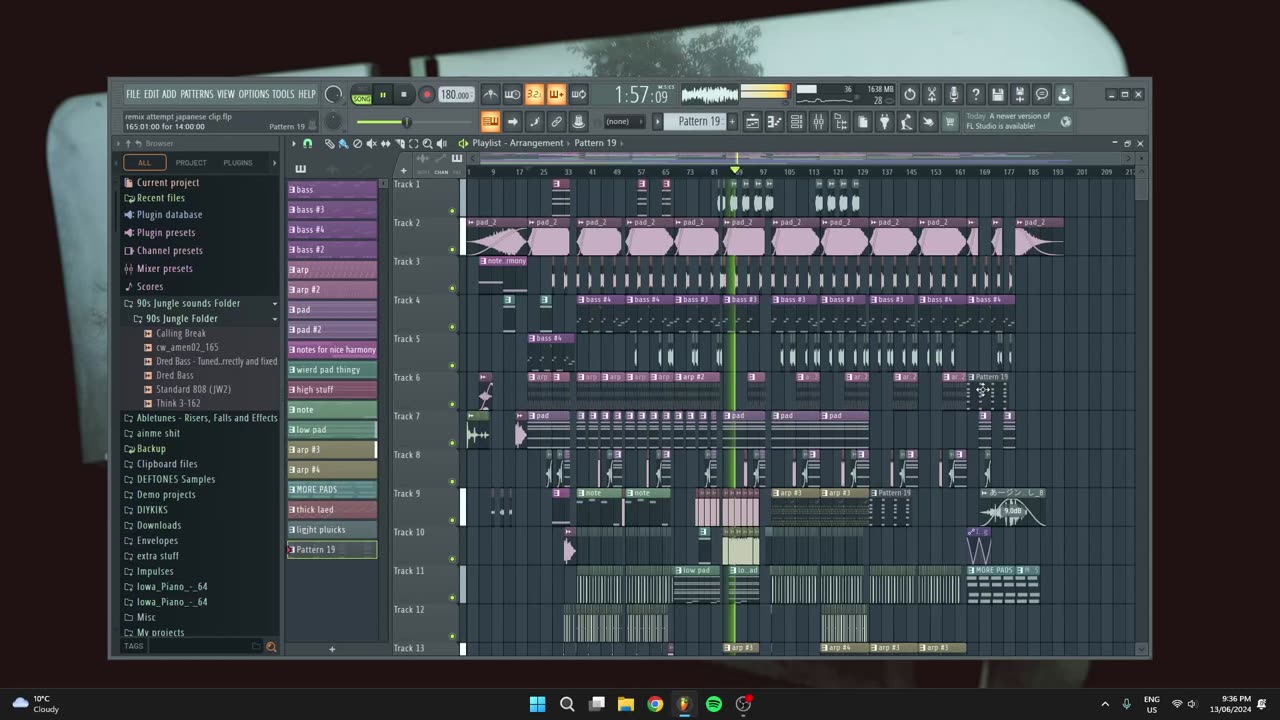This screenshot has height=720, width=1280.
Task: Toggle the metronome icon
Action: point(490,95)
